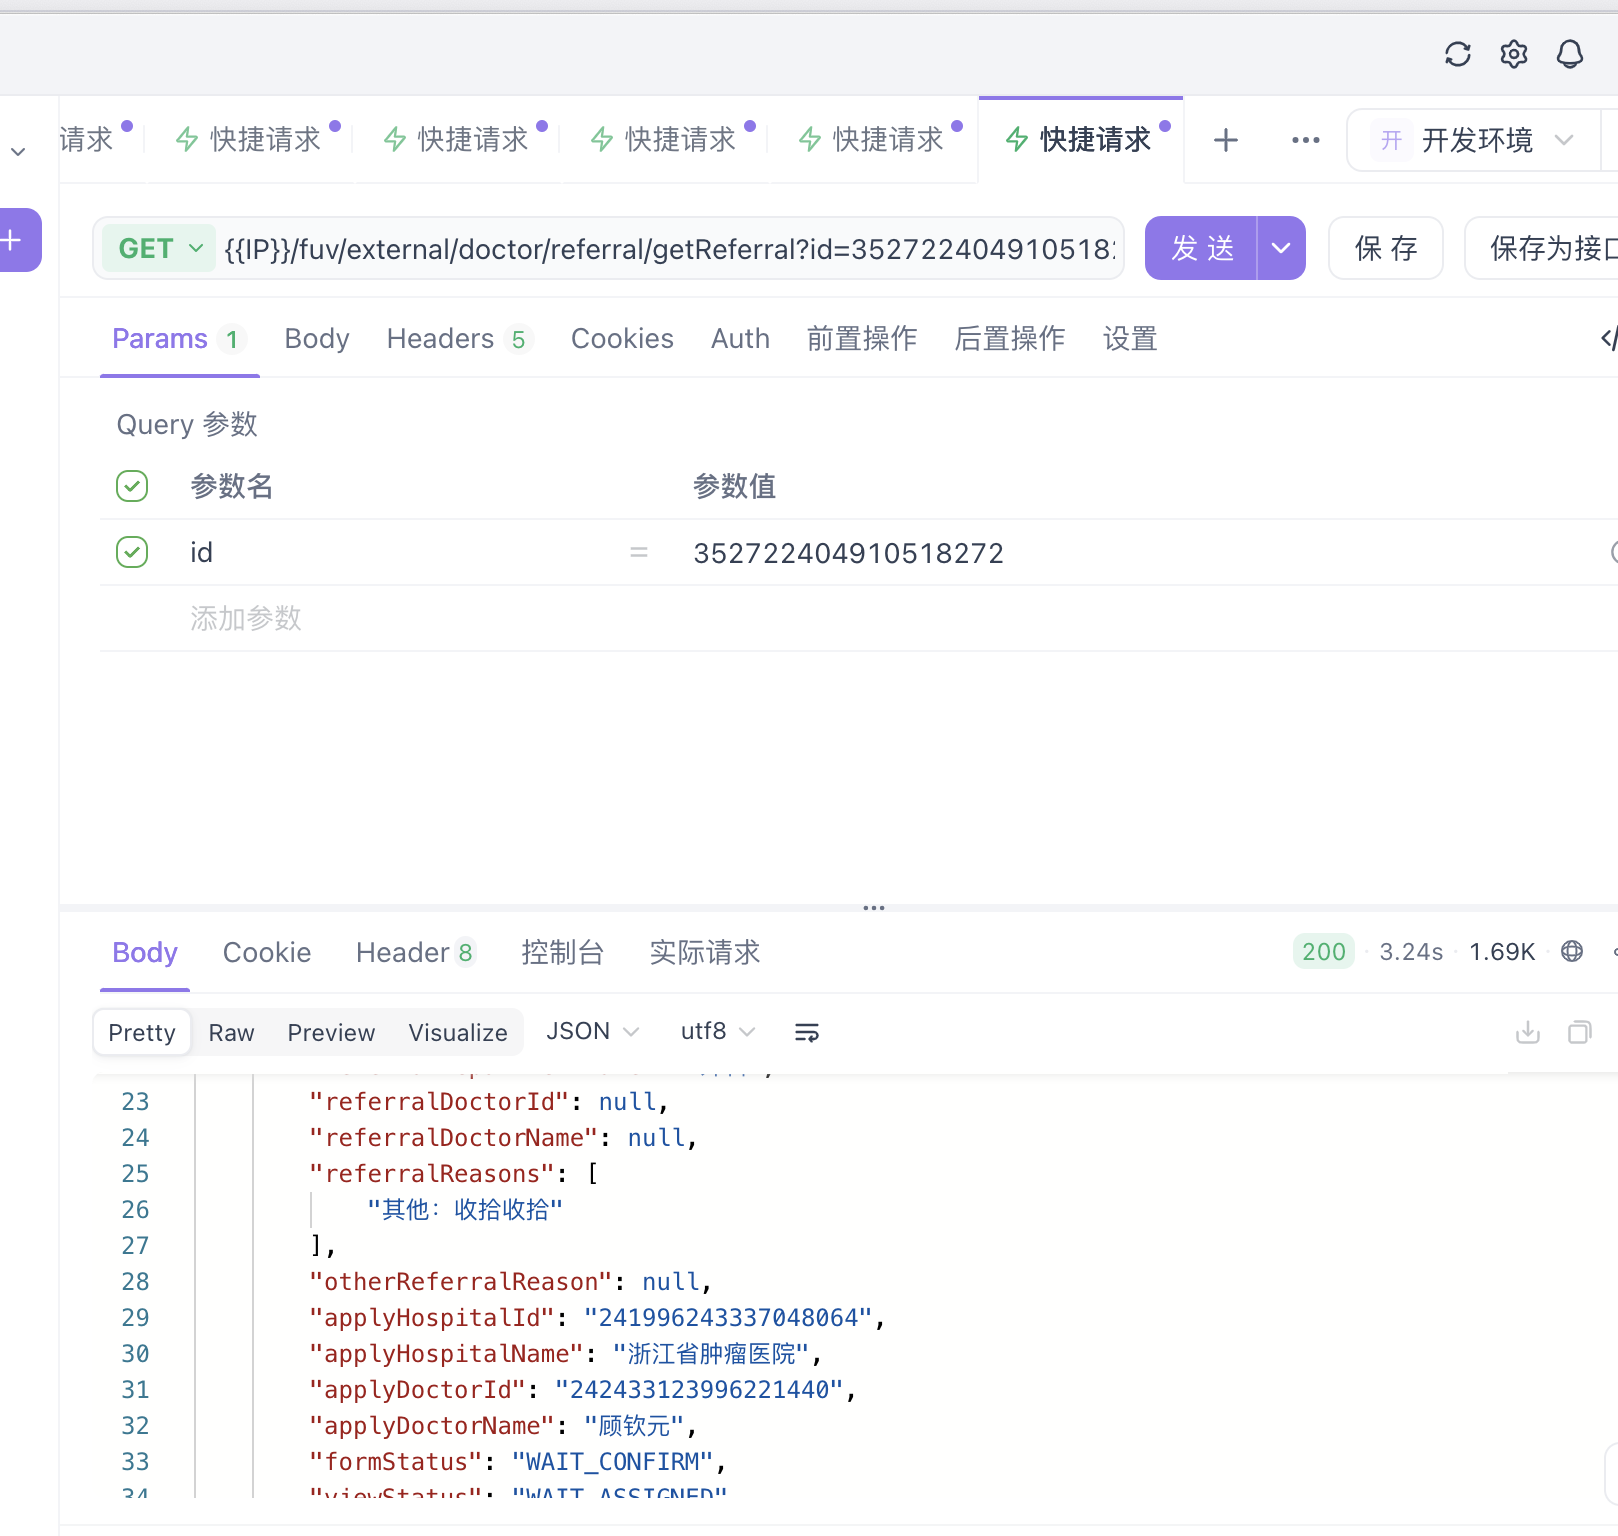Screen dimensions: 1618x1536
Task: Click line number 29 in response gutter
Action: point(135,1317)
